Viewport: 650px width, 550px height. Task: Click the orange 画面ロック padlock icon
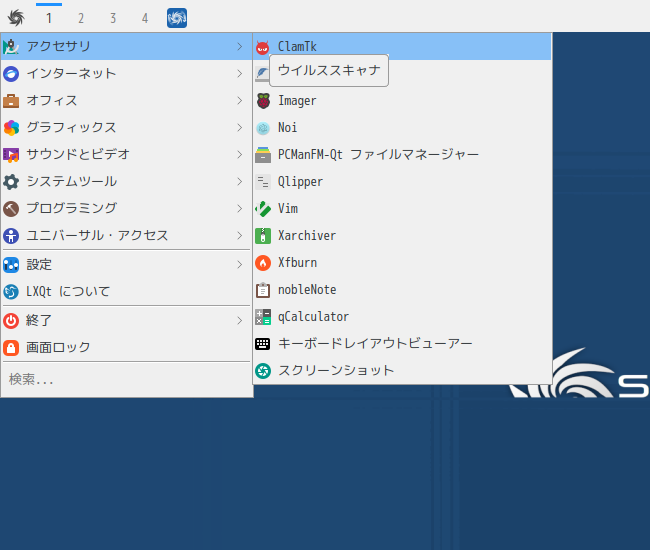tap(11, 348)
